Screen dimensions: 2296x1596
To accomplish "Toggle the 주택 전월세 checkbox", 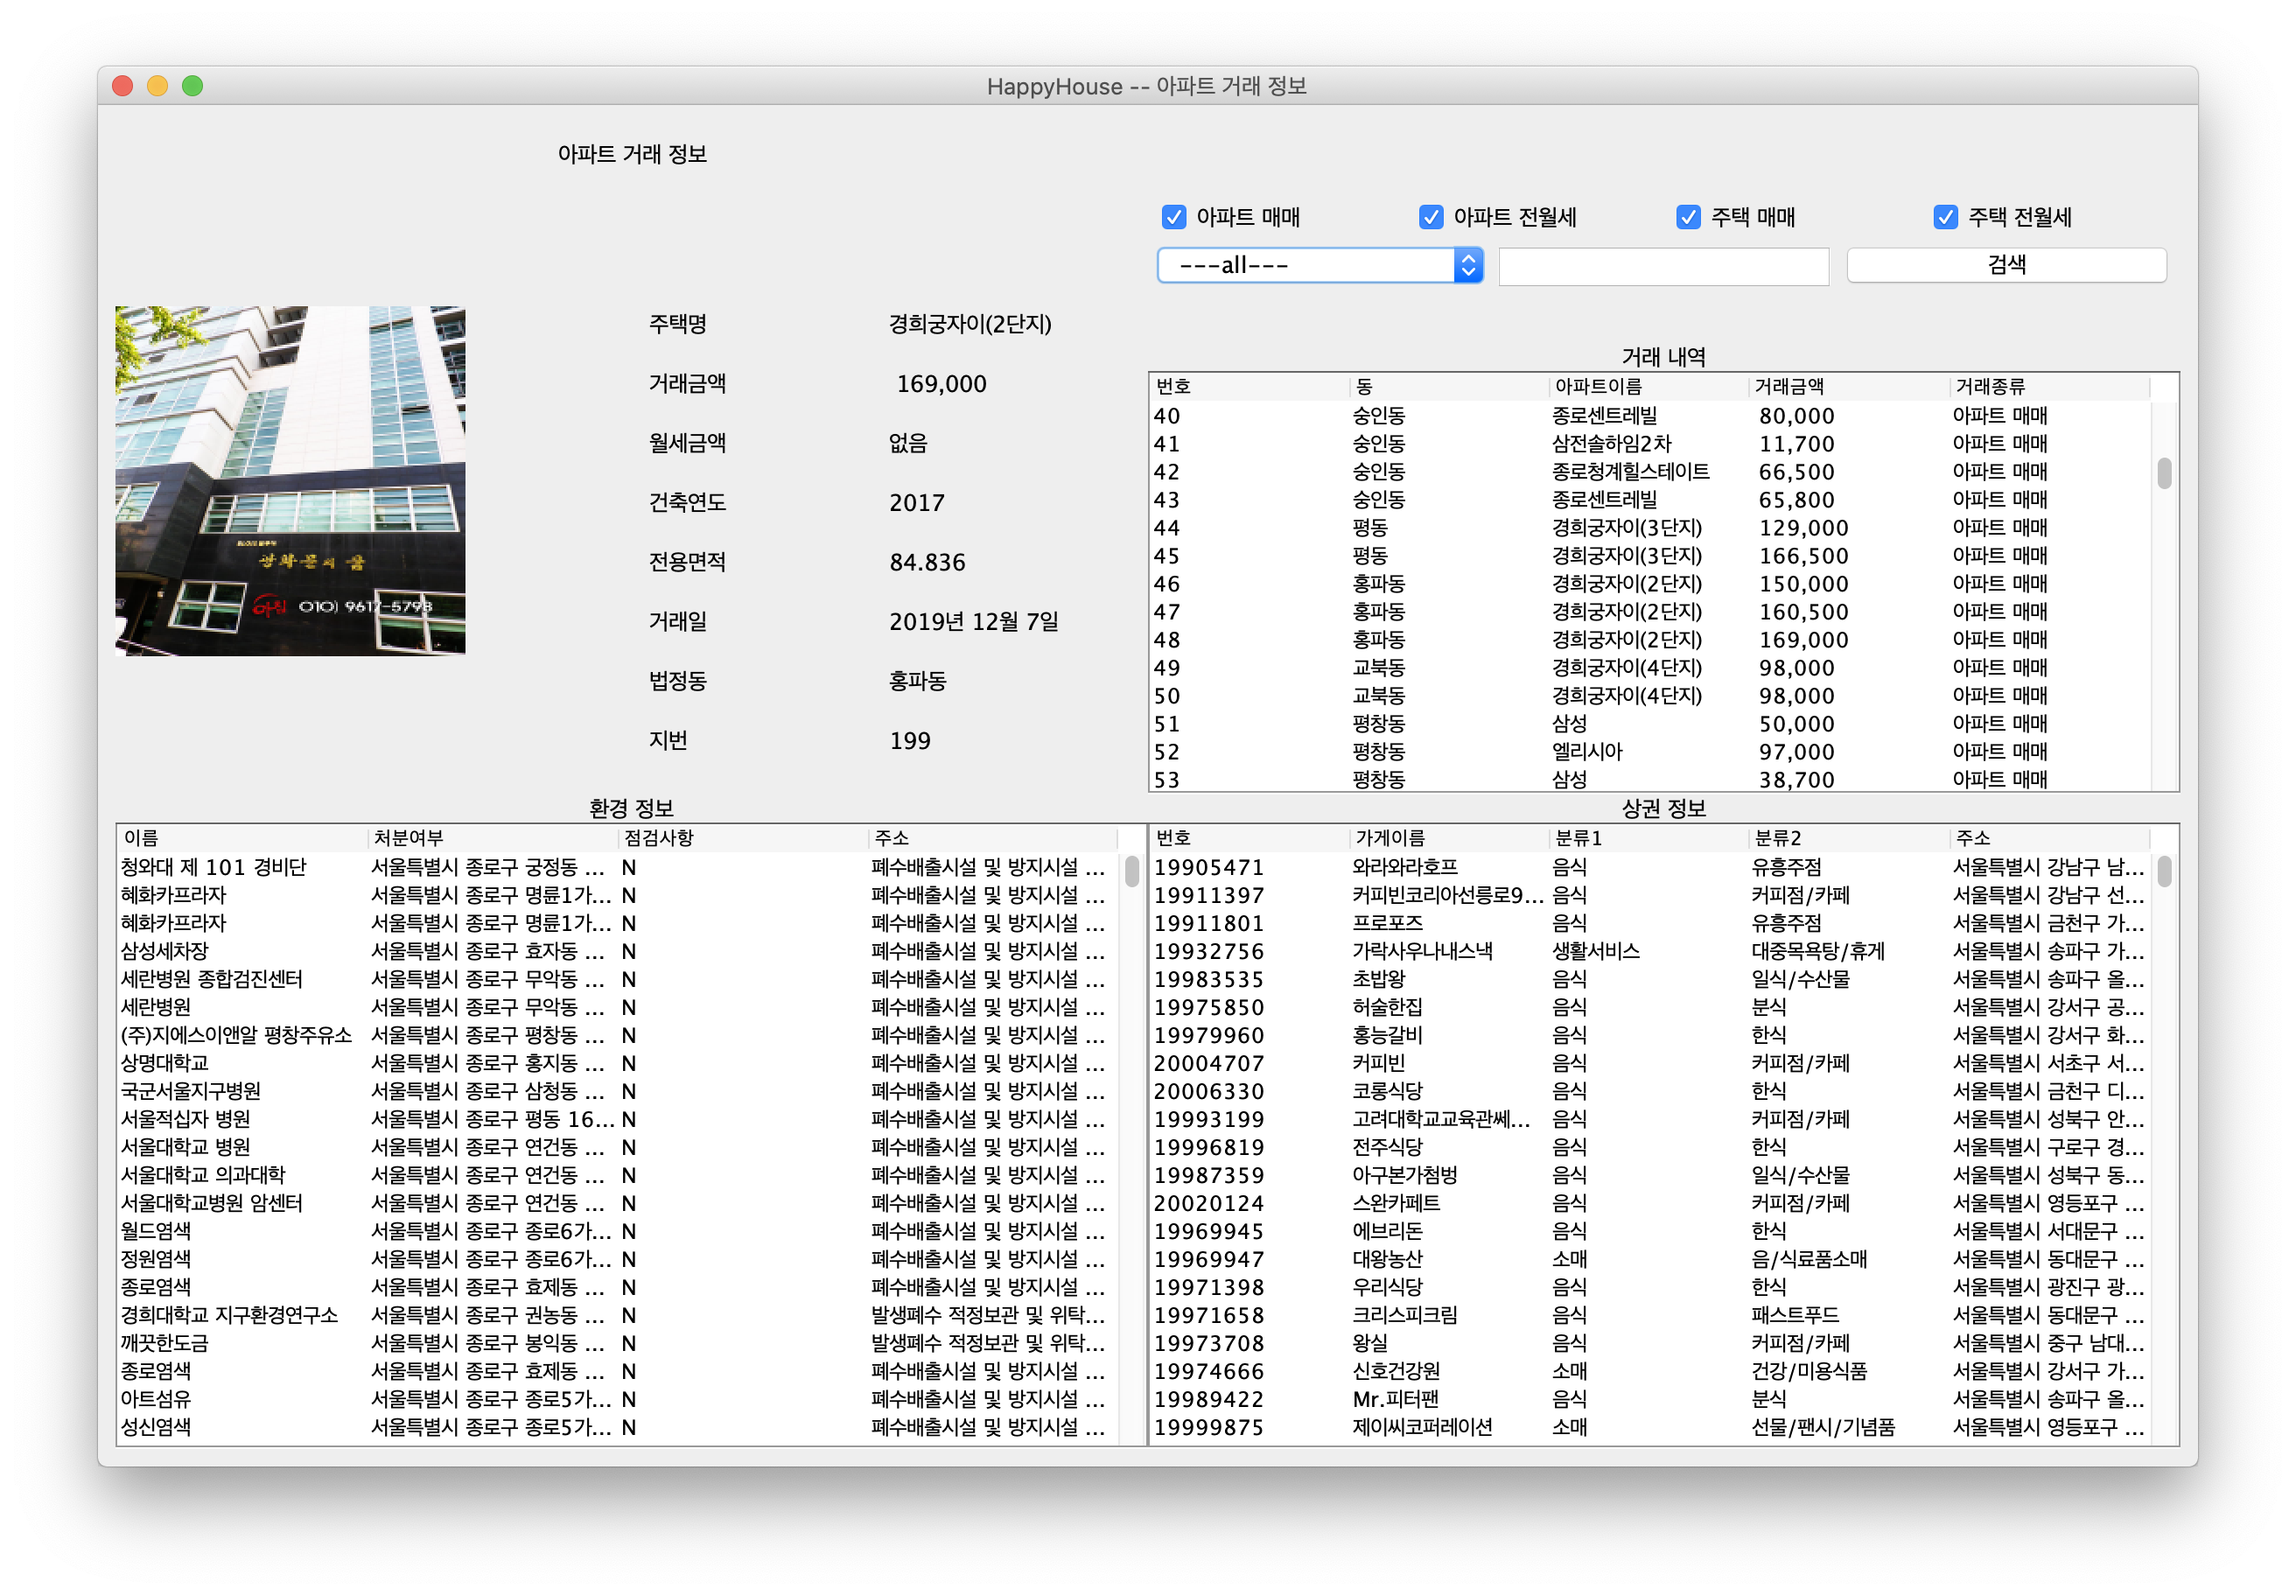I will pos(1945,217).
